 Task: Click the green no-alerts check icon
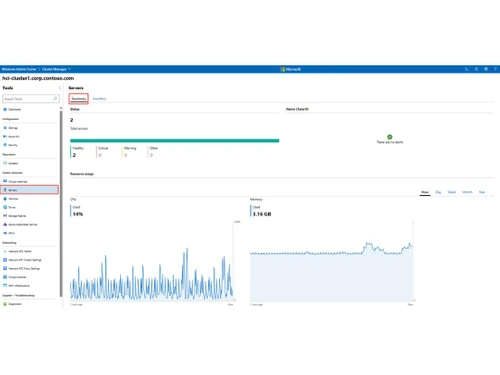coord(390,137)
